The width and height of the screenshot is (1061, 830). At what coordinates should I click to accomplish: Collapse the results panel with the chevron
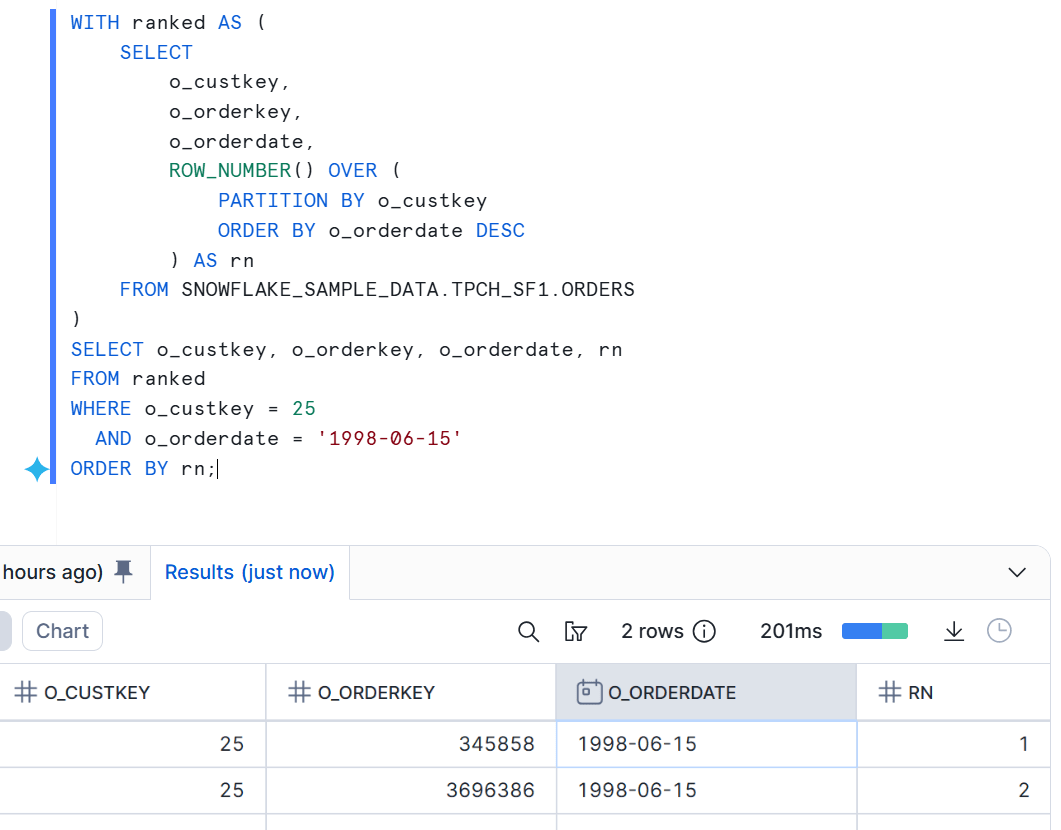[x=1017, y=573]
